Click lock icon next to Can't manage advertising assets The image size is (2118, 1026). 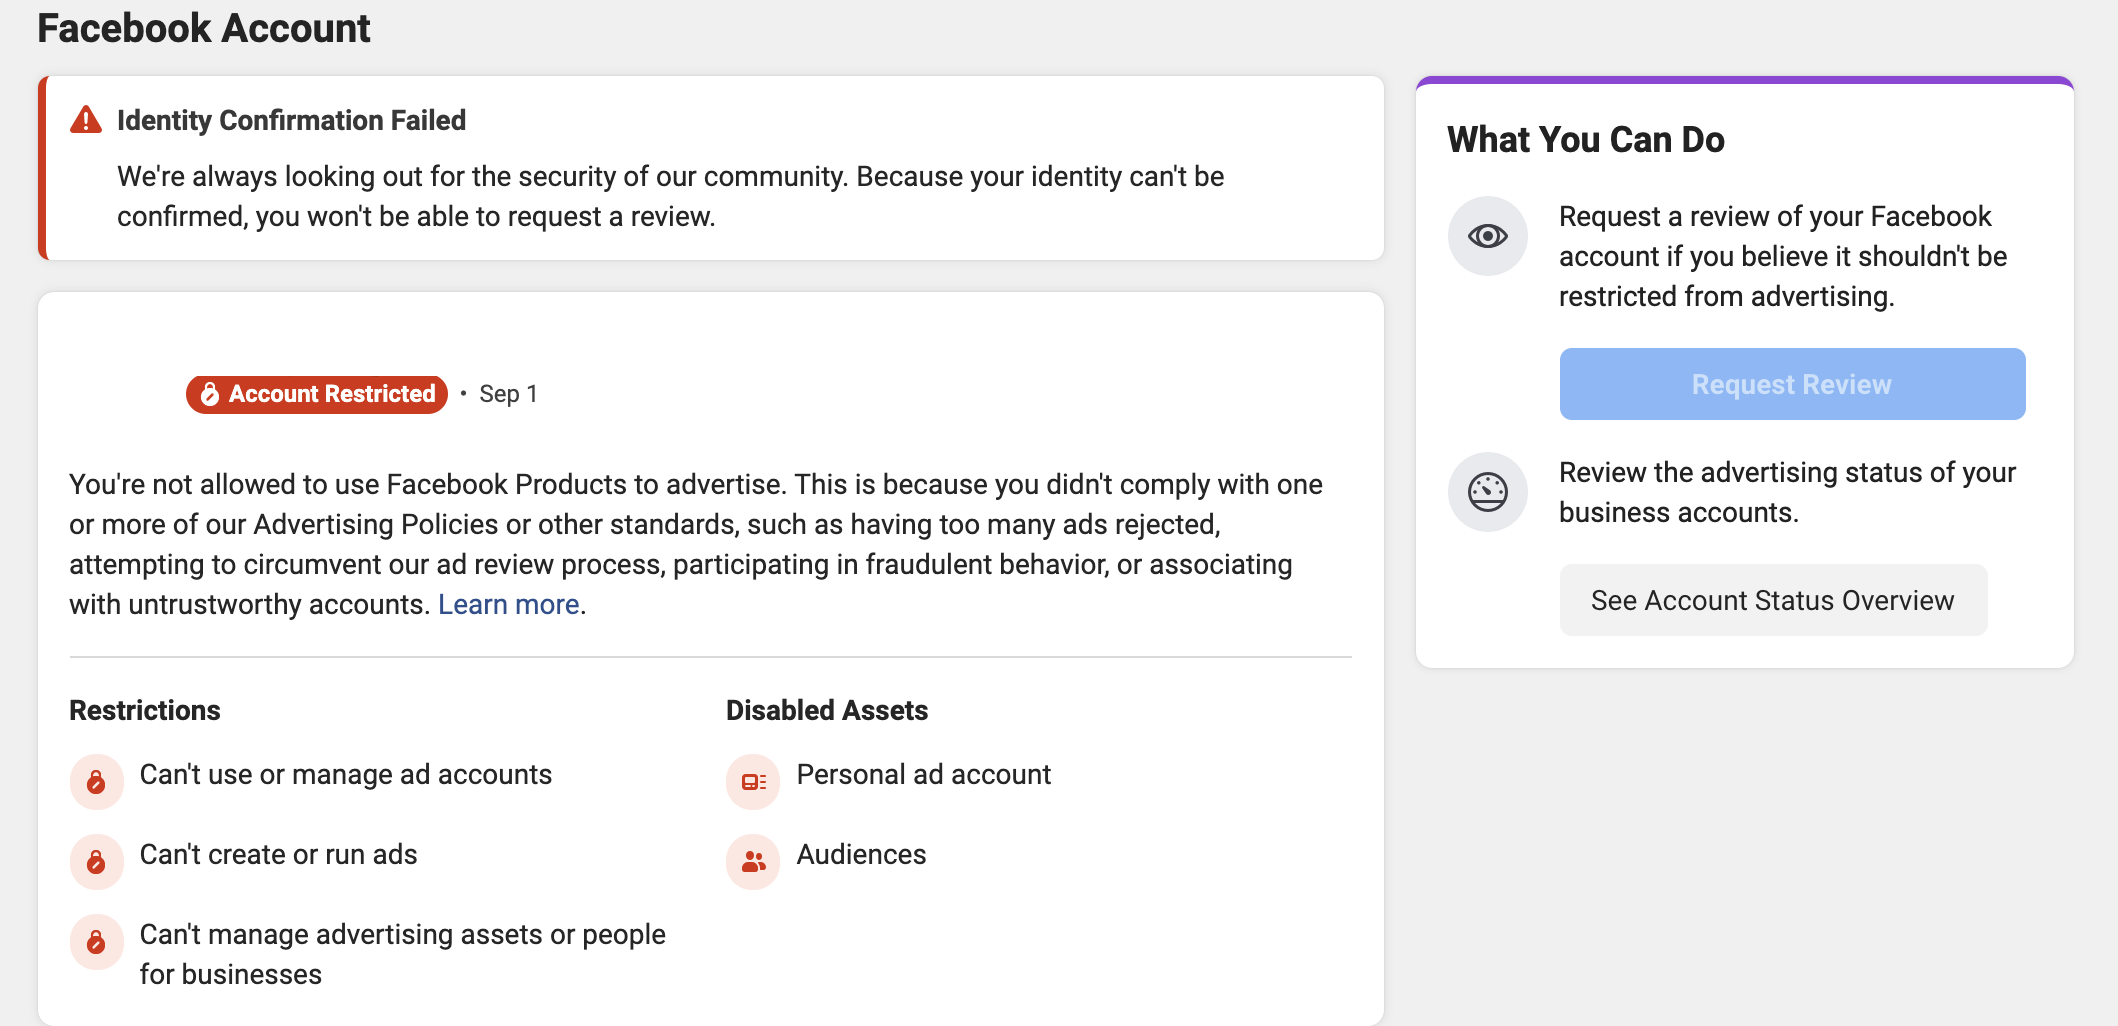coord(97,941)
